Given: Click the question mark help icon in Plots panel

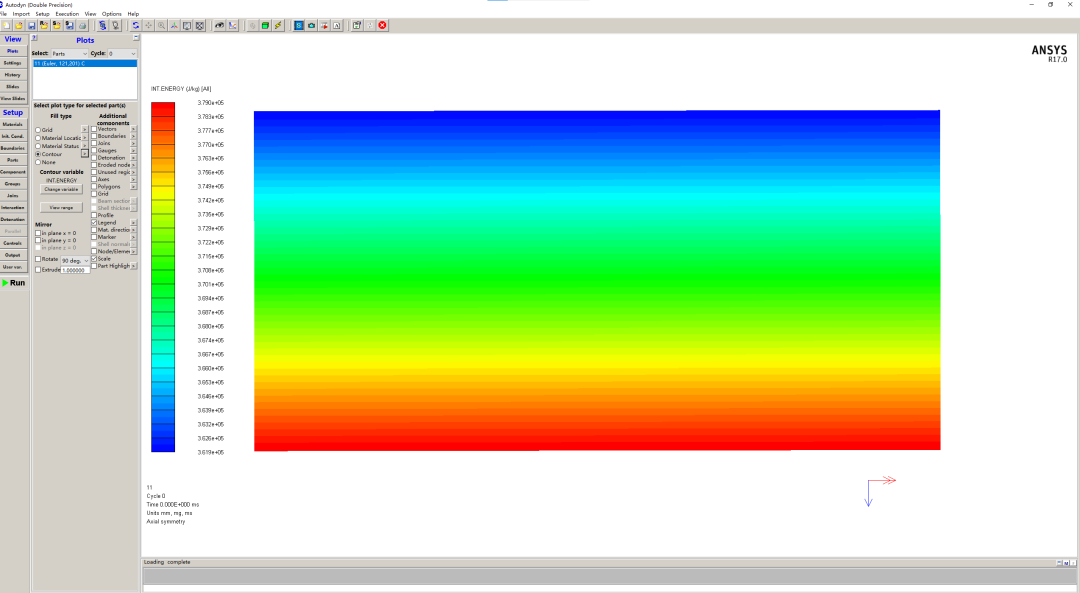Looking at the screenshot, I should point(34,38).
